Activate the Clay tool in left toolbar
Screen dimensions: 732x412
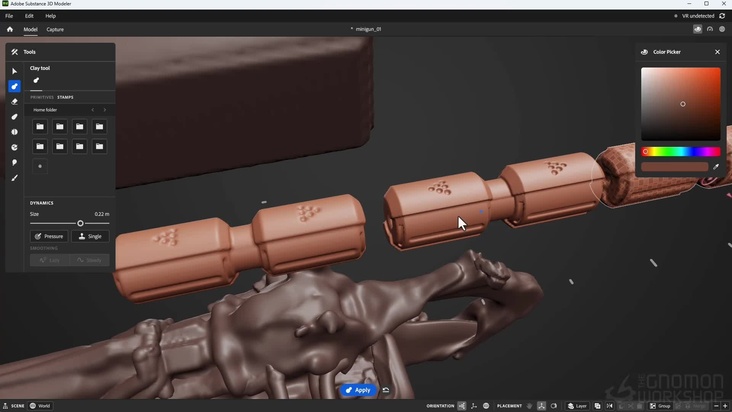click(x=14, y=86)
